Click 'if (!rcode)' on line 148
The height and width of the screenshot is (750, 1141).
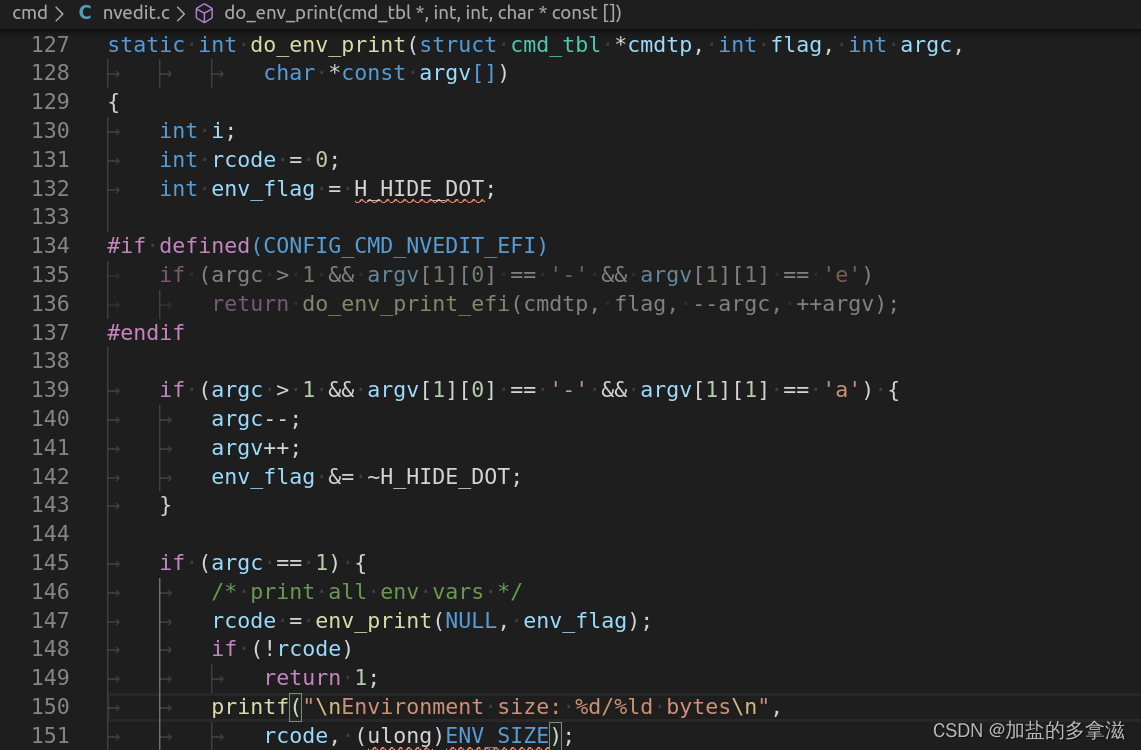click(282, 649)
